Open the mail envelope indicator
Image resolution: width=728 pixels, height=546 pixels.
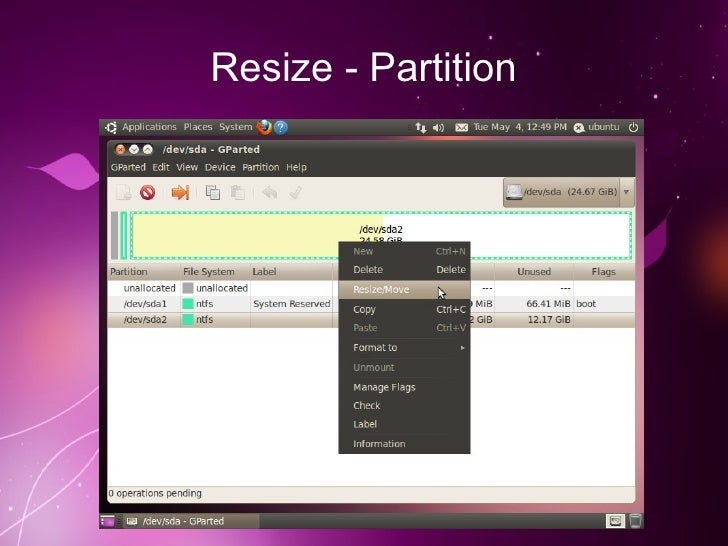[462, 128]
